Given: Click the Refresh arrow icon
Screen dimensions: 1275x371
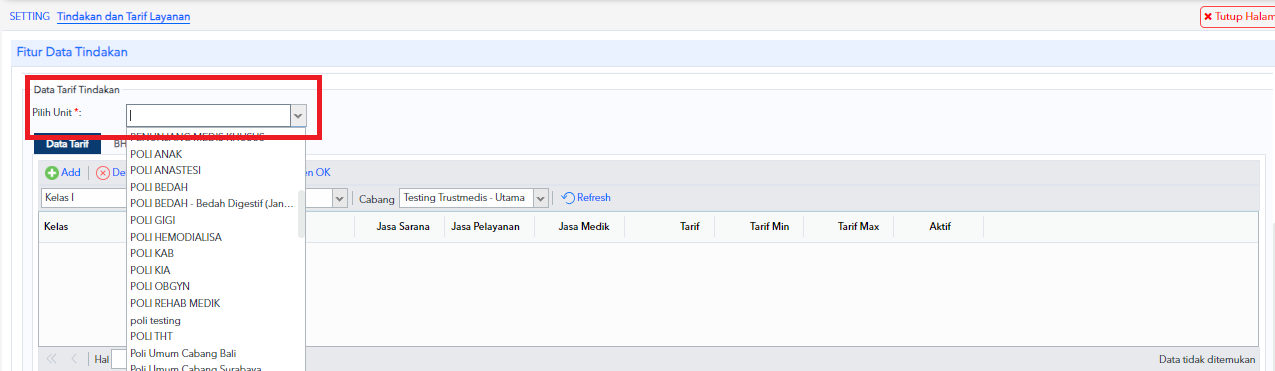Looking at the screenshot, I should click(x=568, y=198).
